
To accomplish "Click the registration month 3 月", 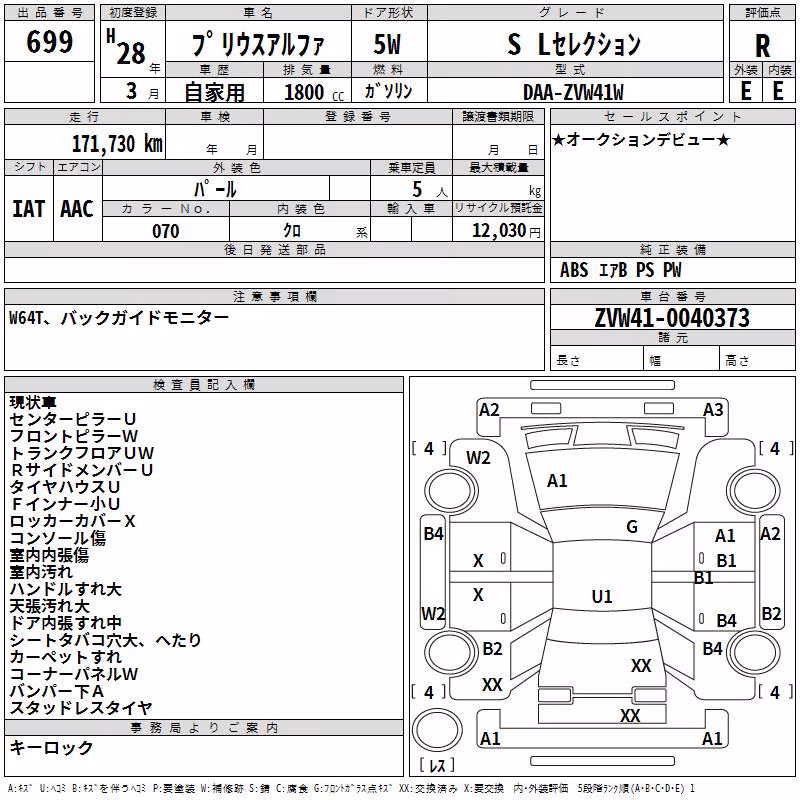I will pyautogui.click(x=142, y=92).
